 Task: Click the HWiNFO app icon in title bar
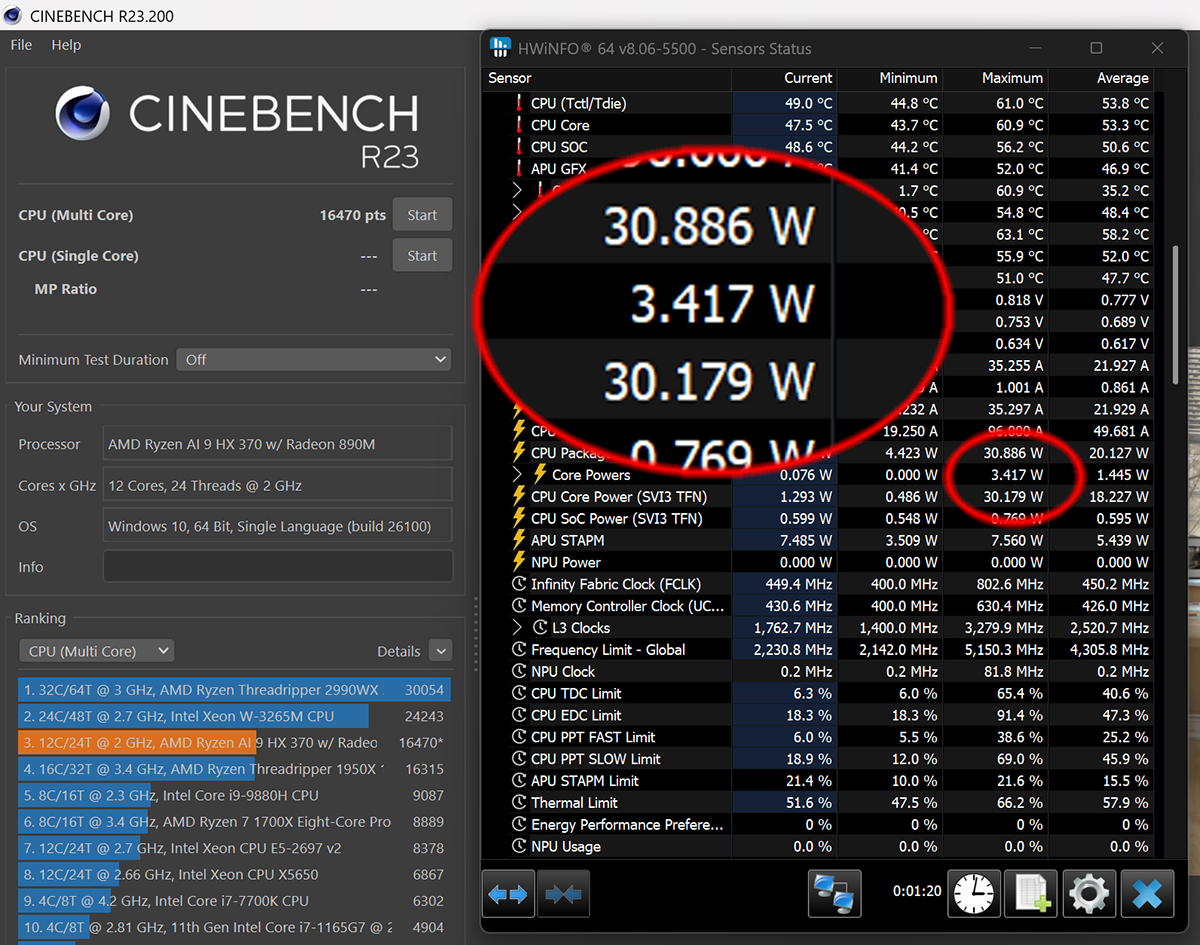pos(500,48)
